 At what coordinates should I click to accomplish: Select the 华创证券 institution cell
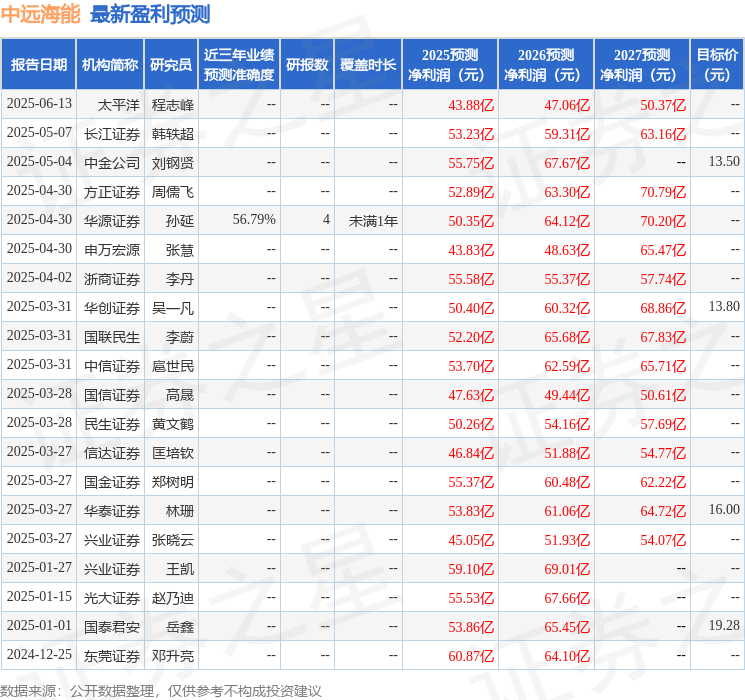[112, 308]
